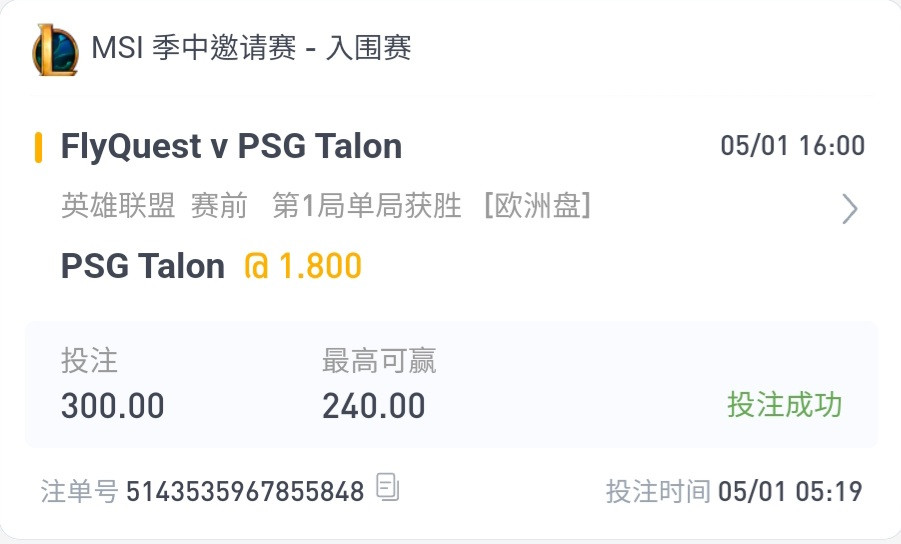
Task: Select the match time 05/01 16:00
Action: pos(793,145)
